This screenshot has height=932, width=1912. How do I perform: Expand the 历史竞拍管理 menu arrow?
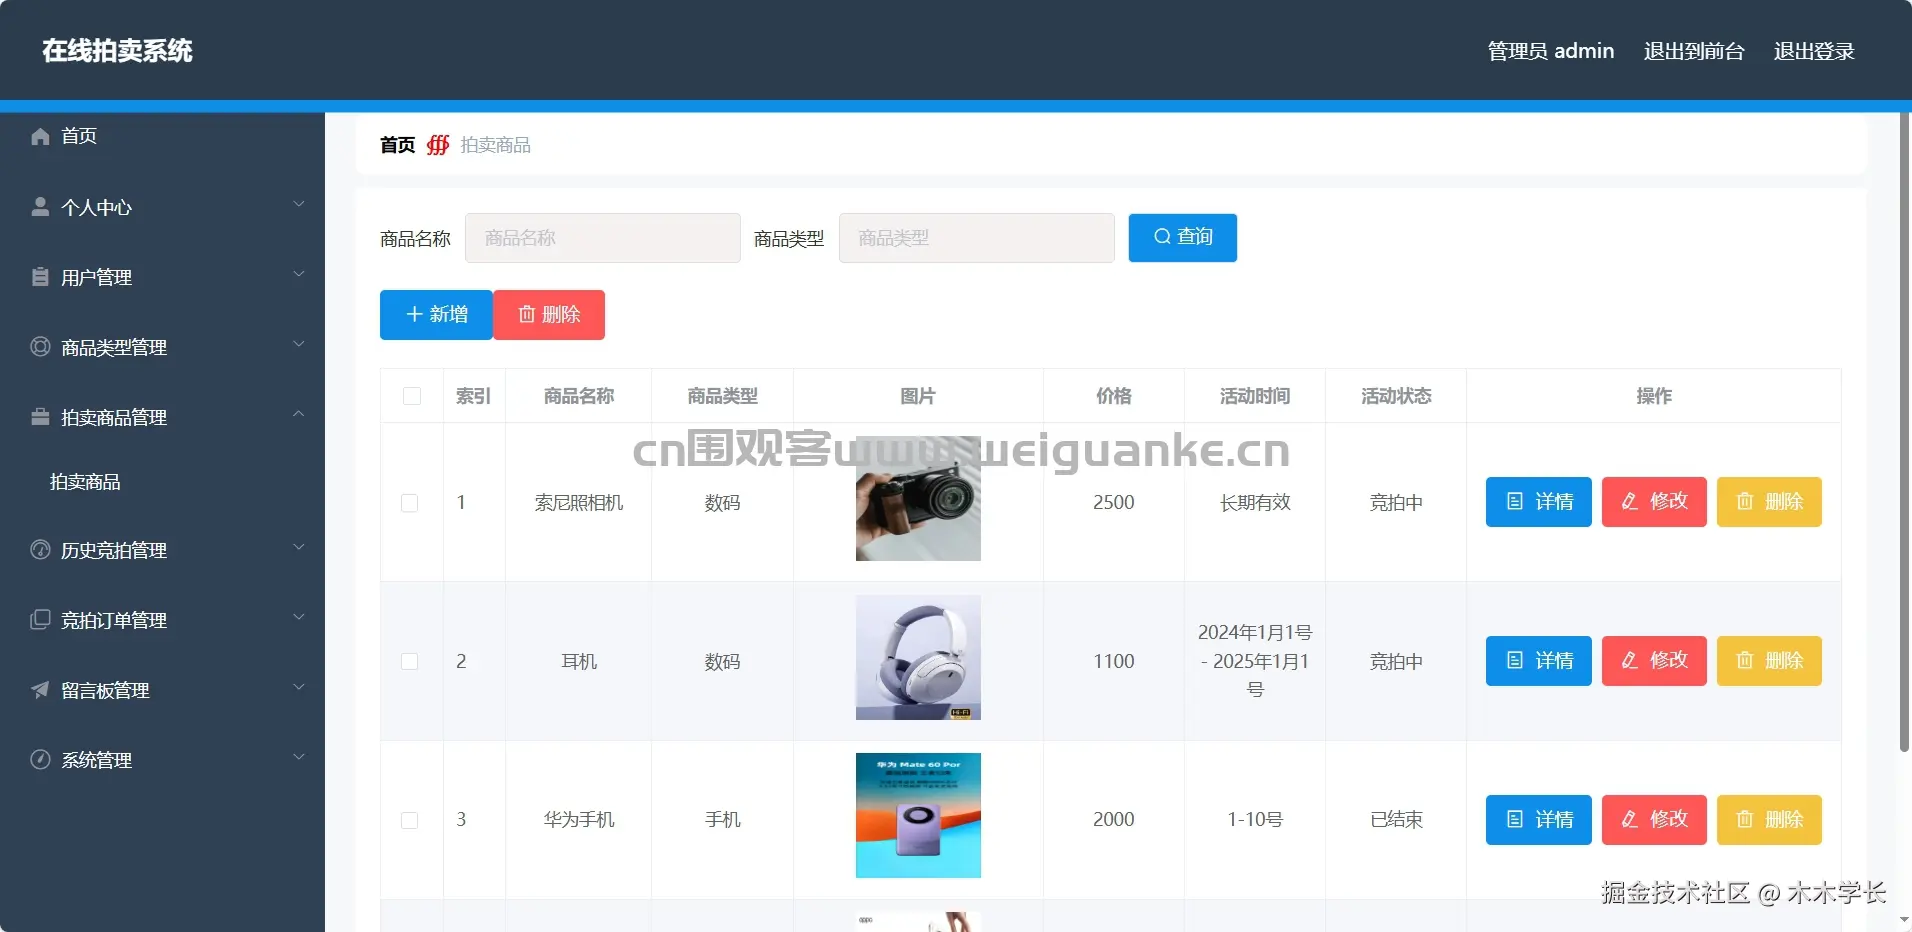tap(298, 548)
